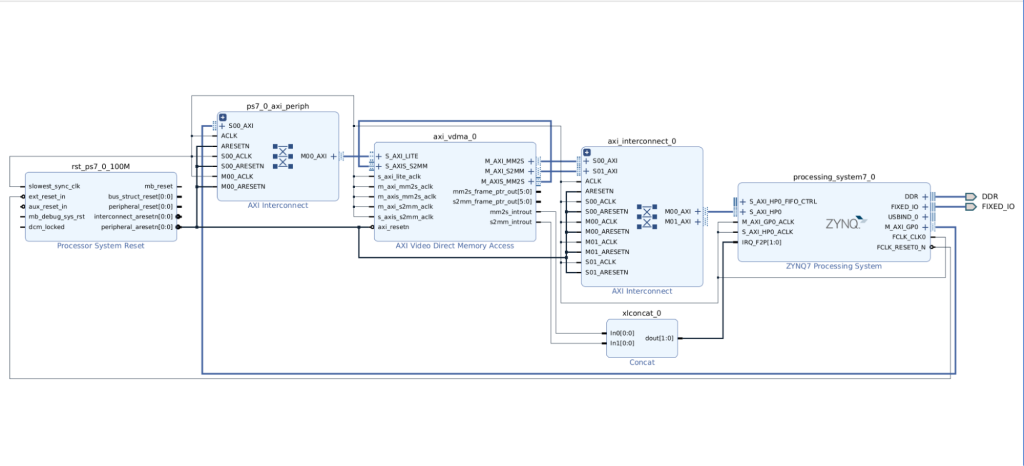Expand the S00_AXI interface on ps7_0_axi_periph
The width and height of the screenshot is (1024, 466).
[x=223, y=126]
